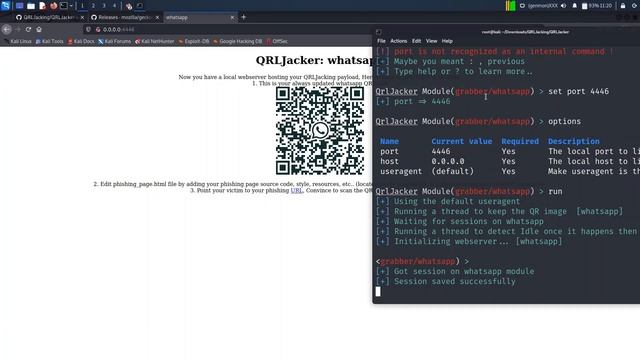
Task: Go back in Firefox
Action: (7, 29)
